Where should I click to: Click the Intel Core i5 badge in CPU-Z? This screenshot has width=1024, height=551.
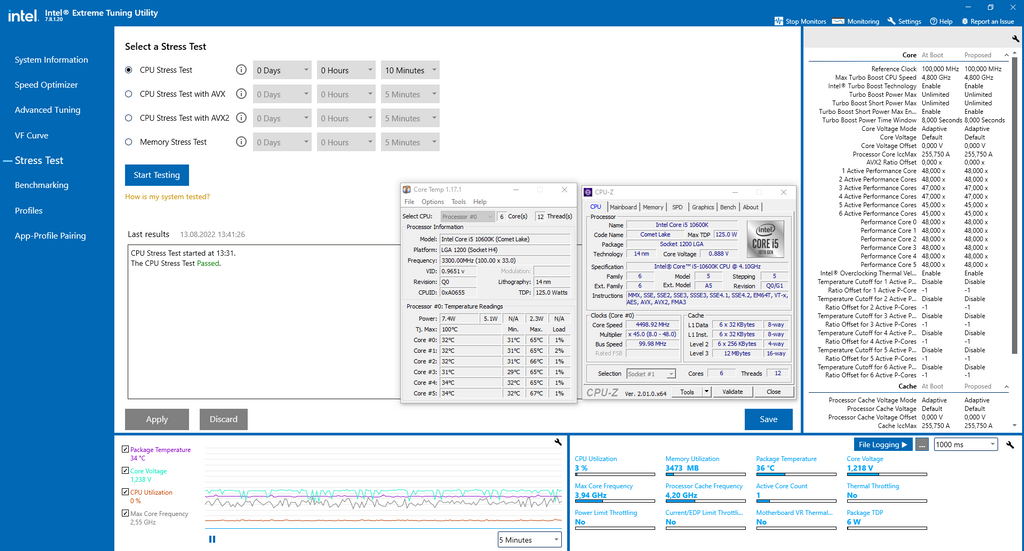click(765, 240)
